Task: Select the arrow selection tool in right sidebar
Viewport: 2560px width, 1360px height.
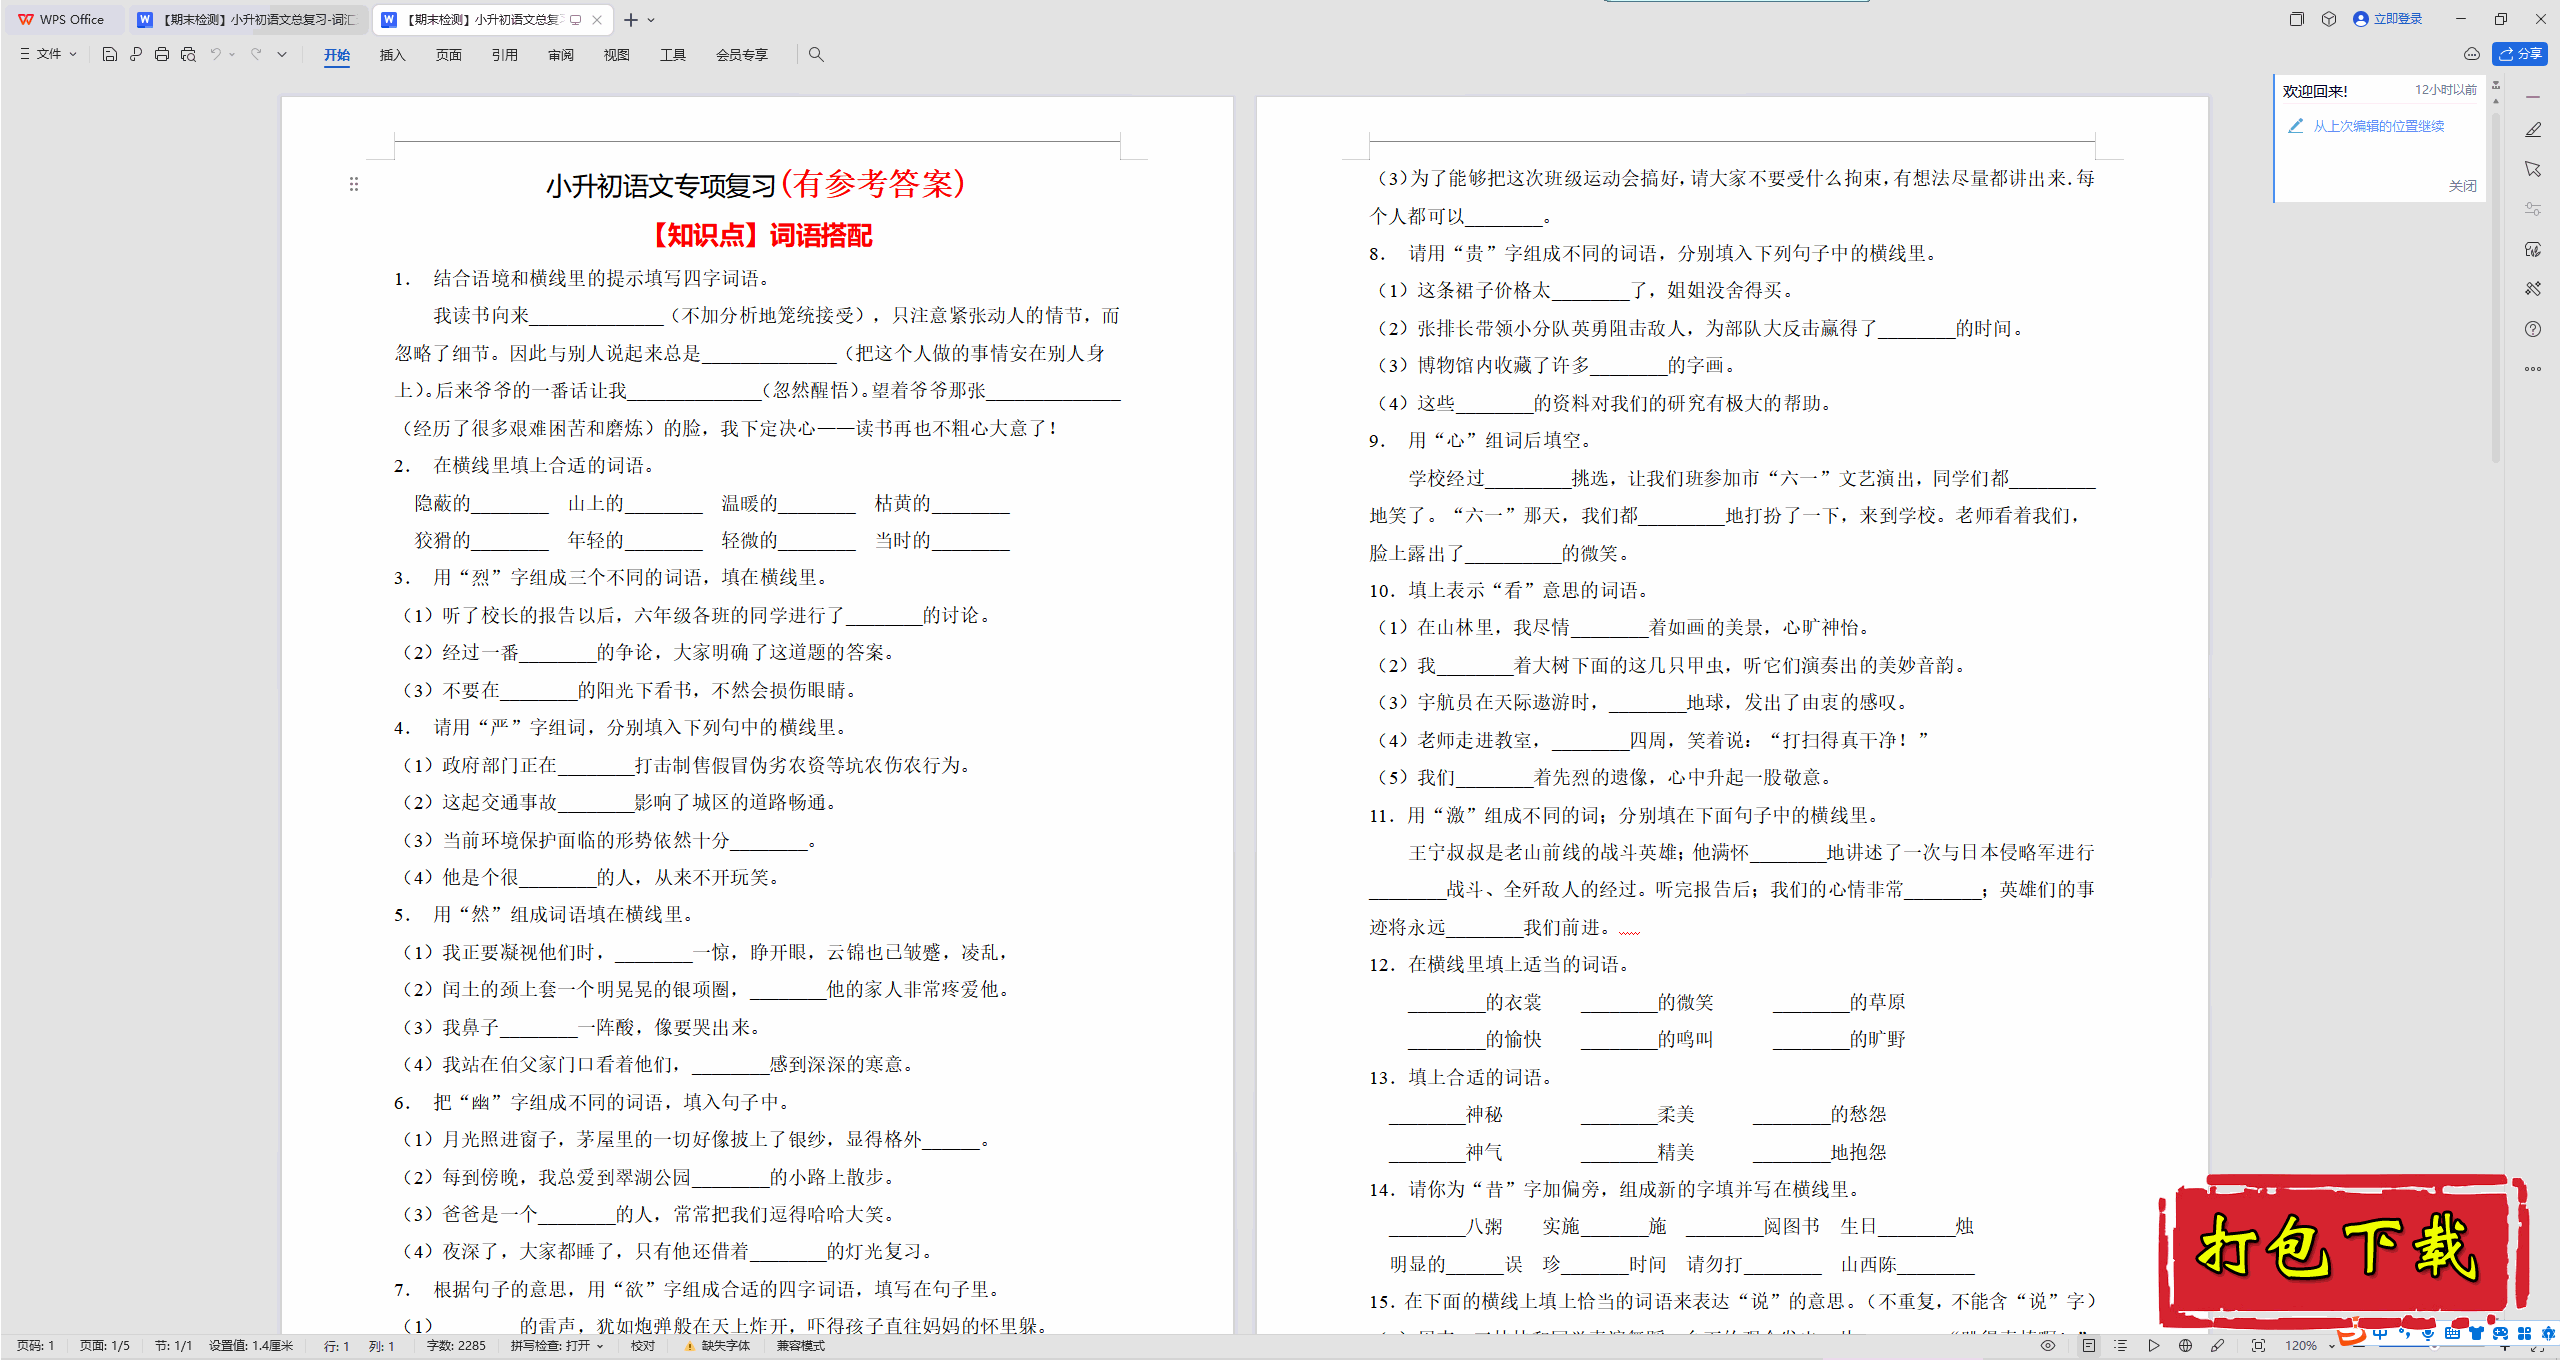Action: (2533, 169)
